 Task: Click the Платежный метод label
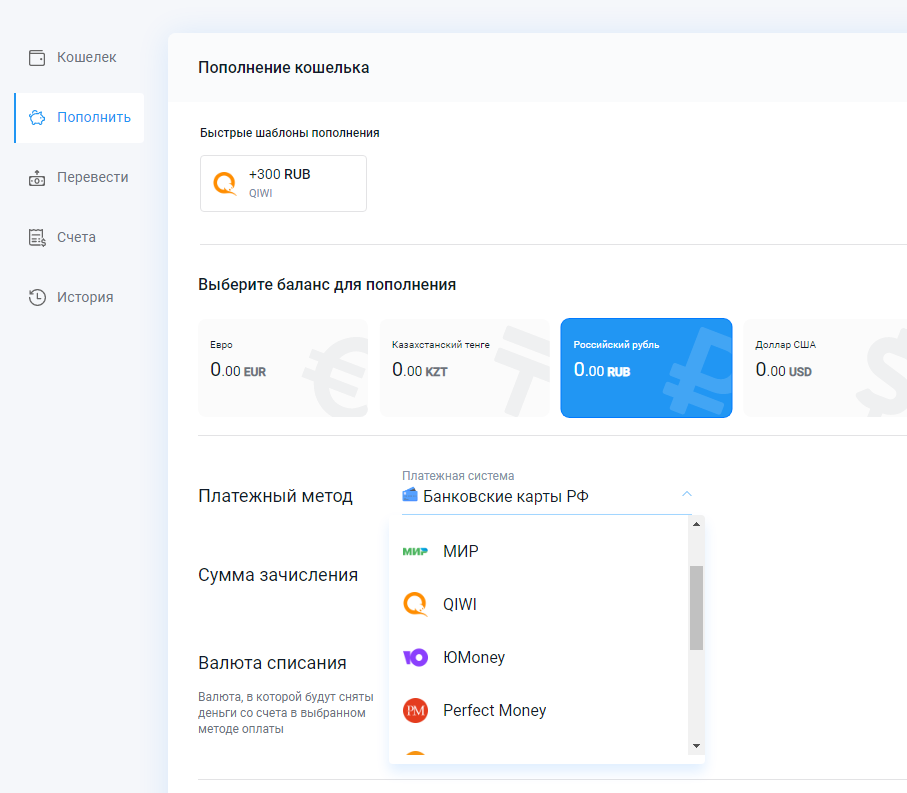(275, 496)
